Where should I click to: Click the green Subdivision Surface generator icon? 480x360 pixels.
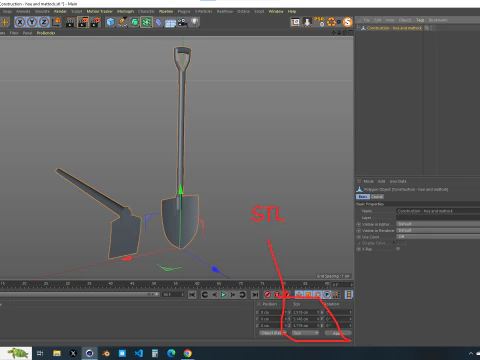pos(134,22)
